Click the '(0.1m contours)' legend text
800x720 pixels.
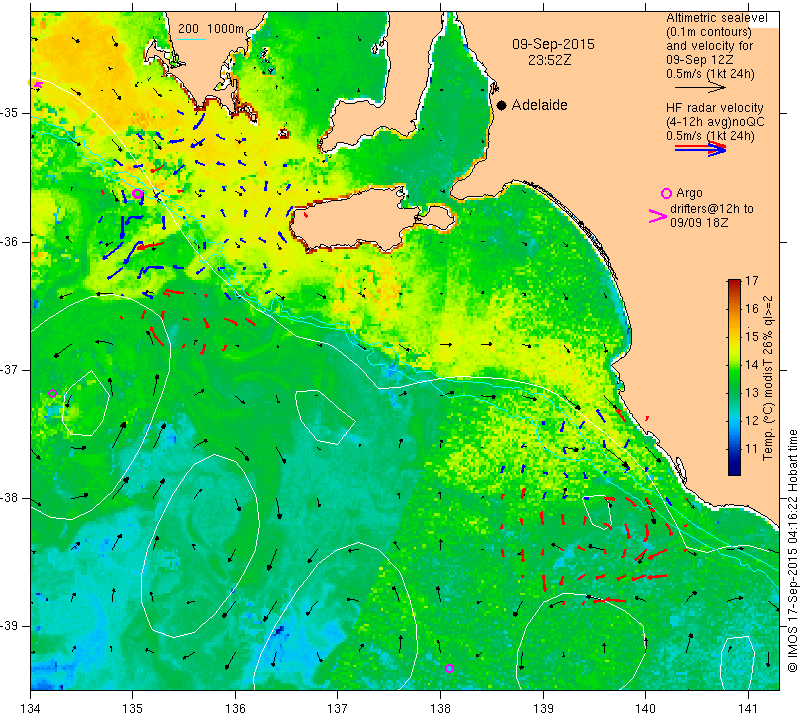709,32
